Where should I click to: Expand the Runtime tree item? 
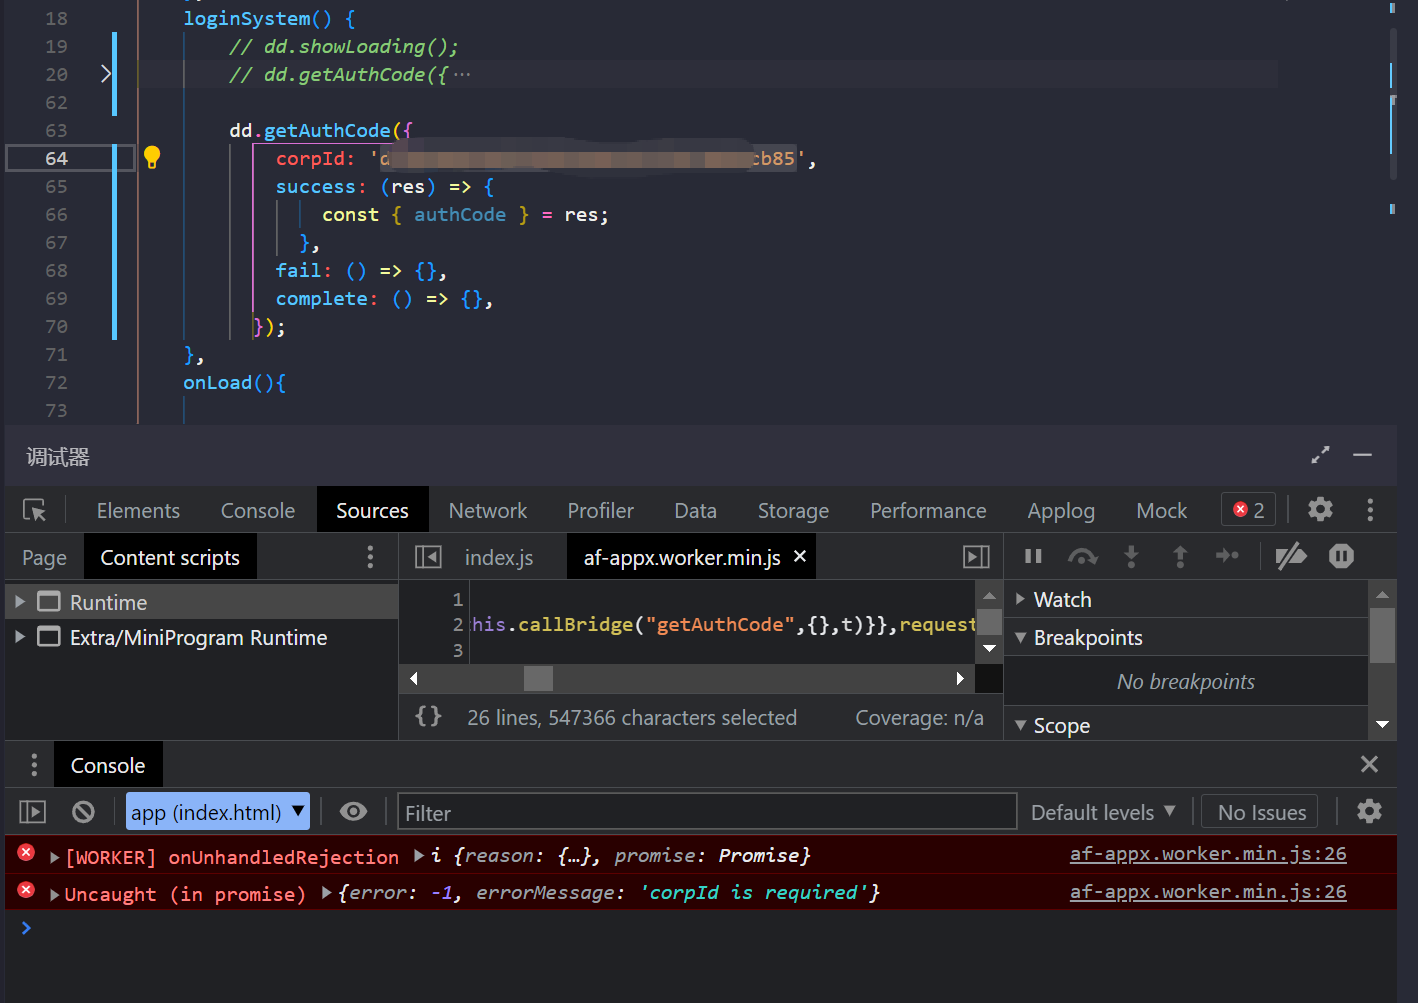pyautogui.click(x=20, y=602)
